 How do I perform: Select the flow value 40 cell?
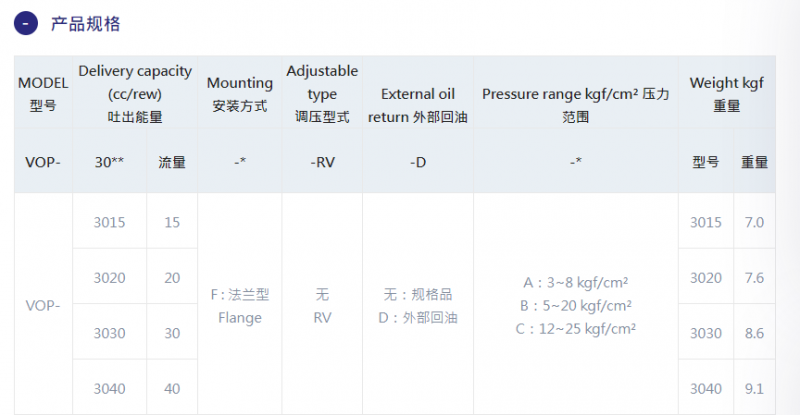172,388
